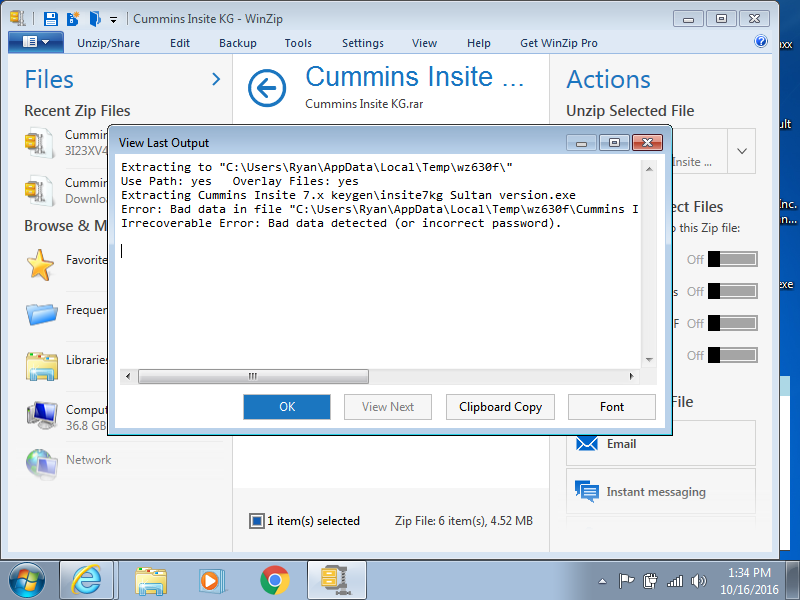Click the Action Center flag icon
Viewport: 800px width, 600px height.
click(626, 581)
